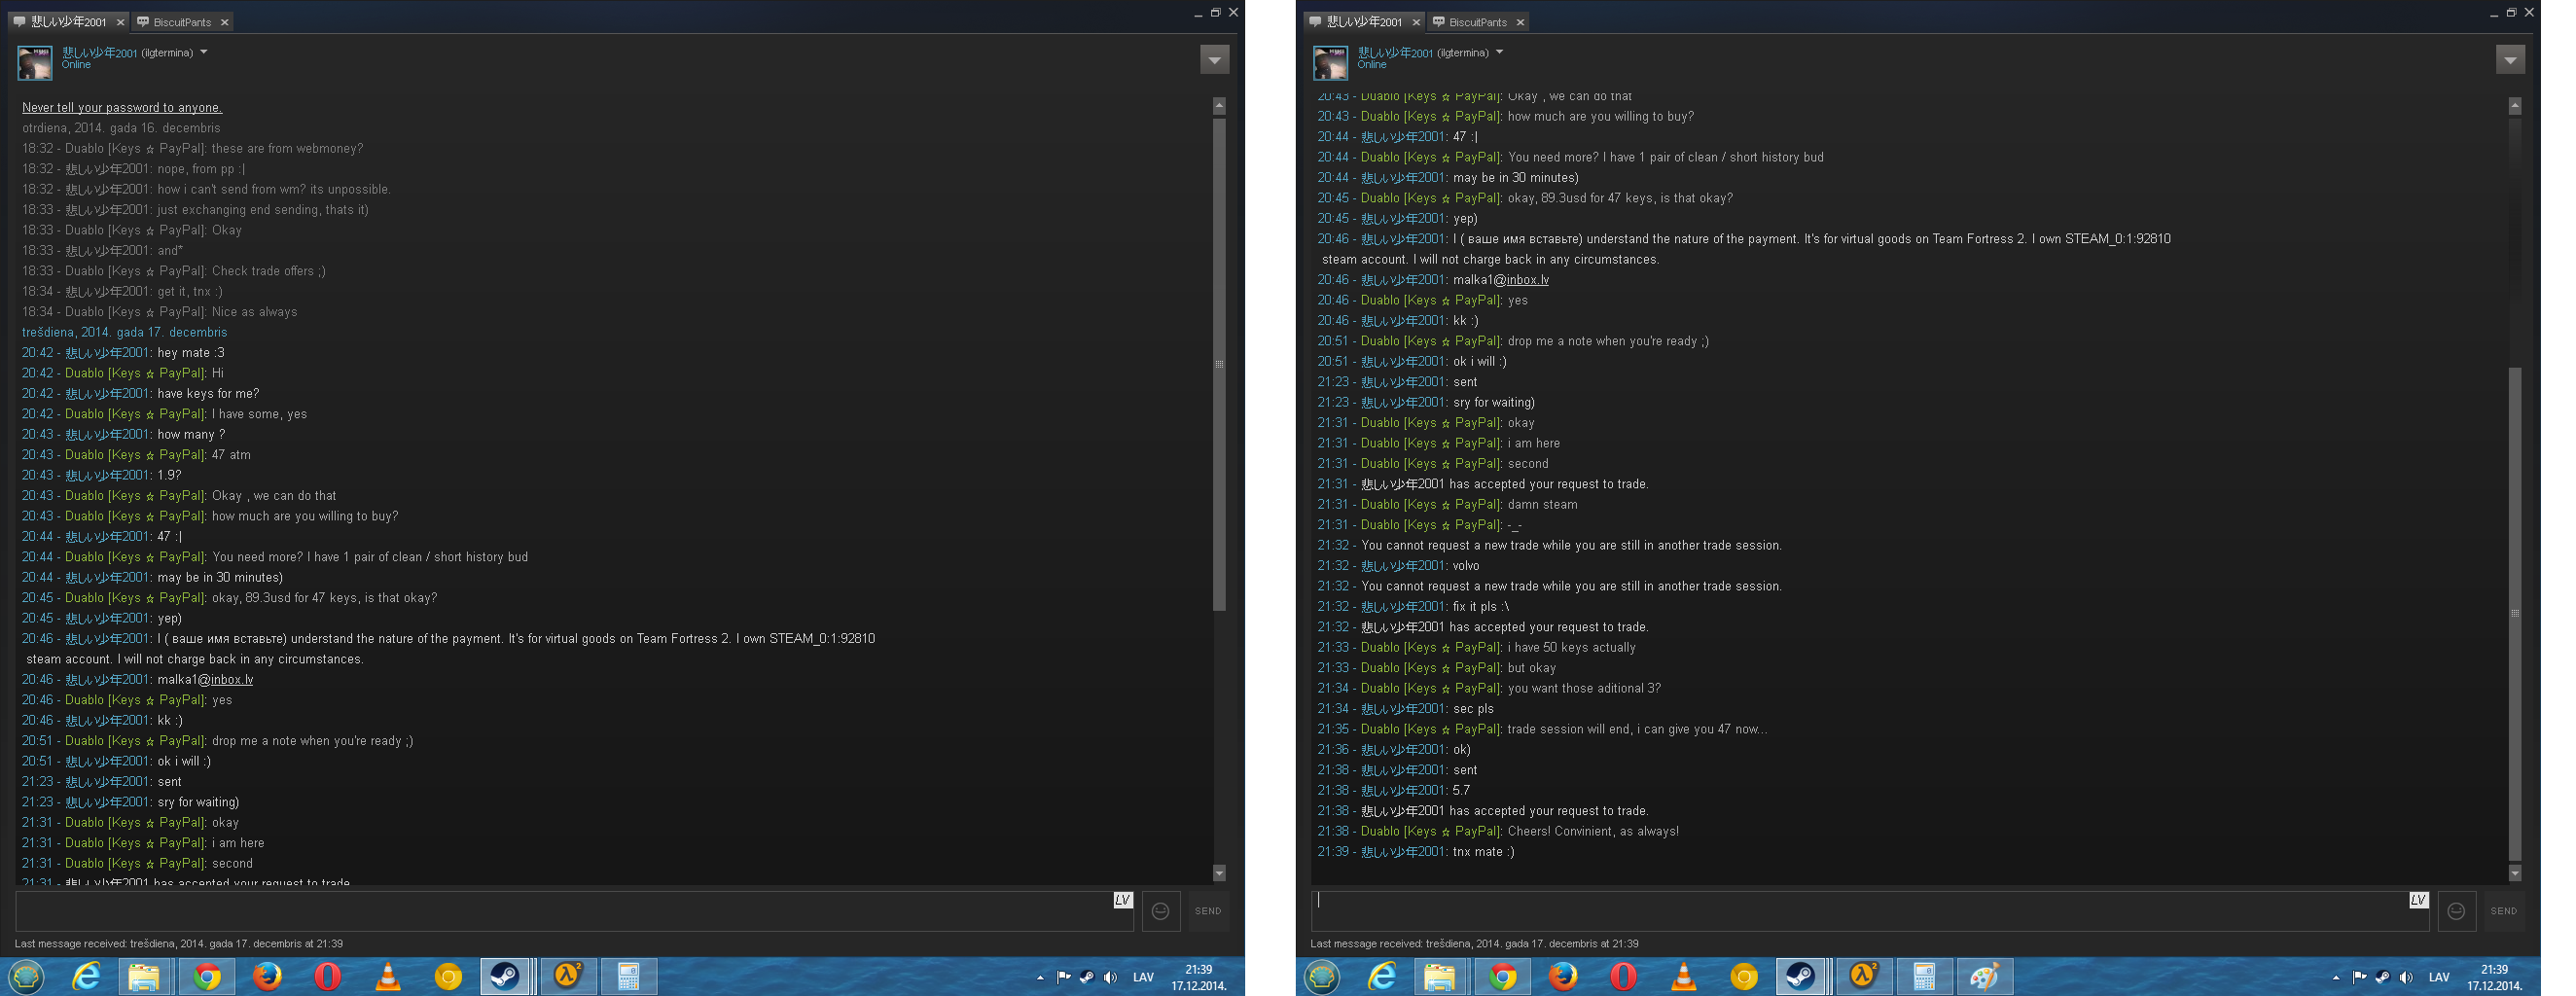Open the emoticon picker in the left chat window
Image resolution: width=2576 pixels, height=996 pixels.
(x=1160, y=911)
